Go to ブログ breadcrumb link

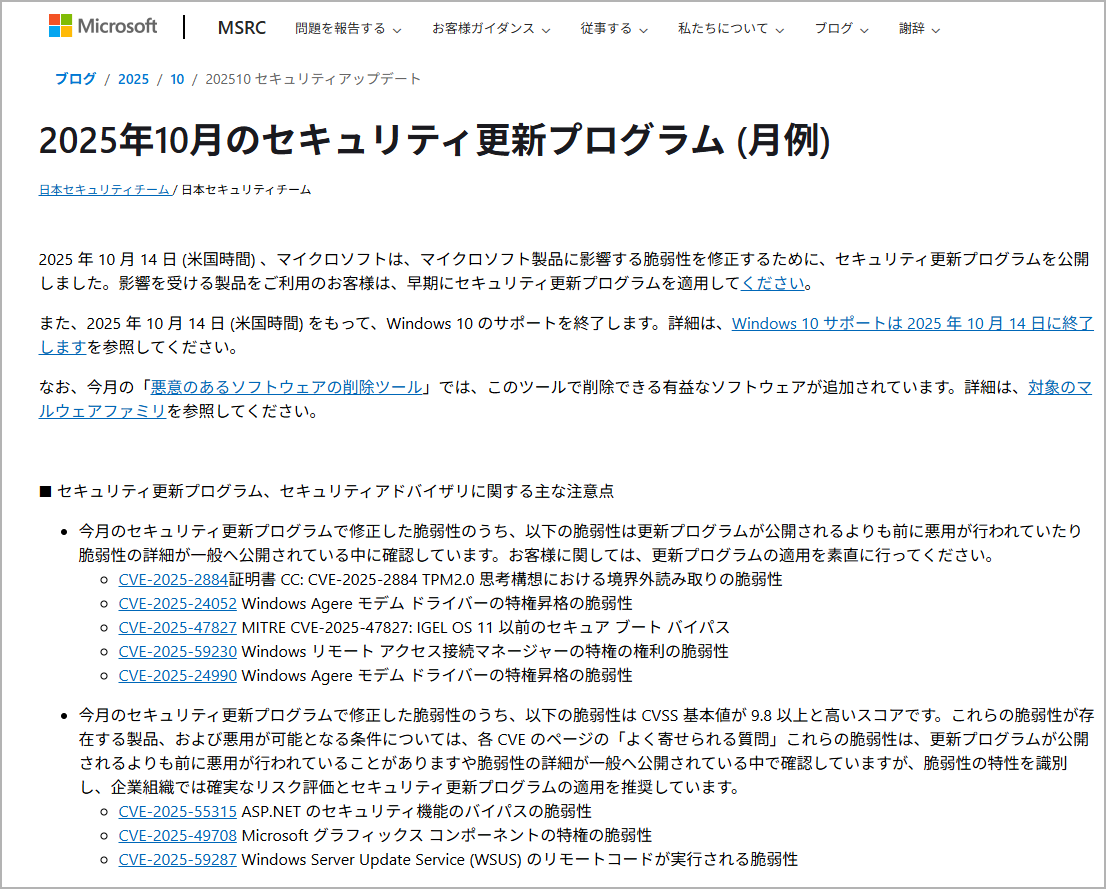(75, 79)
